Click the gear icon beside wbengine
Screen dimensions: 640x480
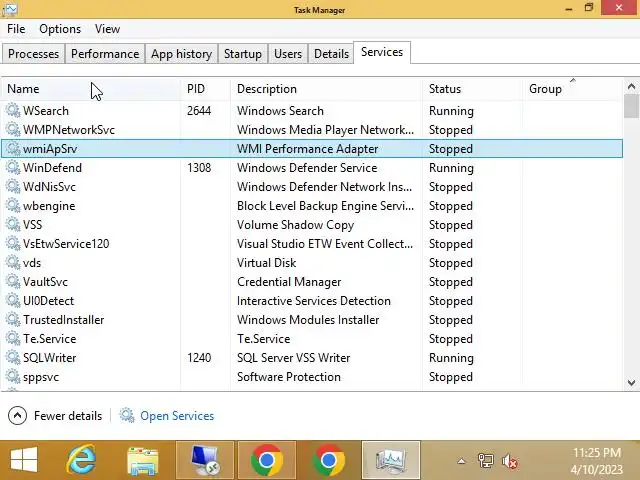[13, 206]
